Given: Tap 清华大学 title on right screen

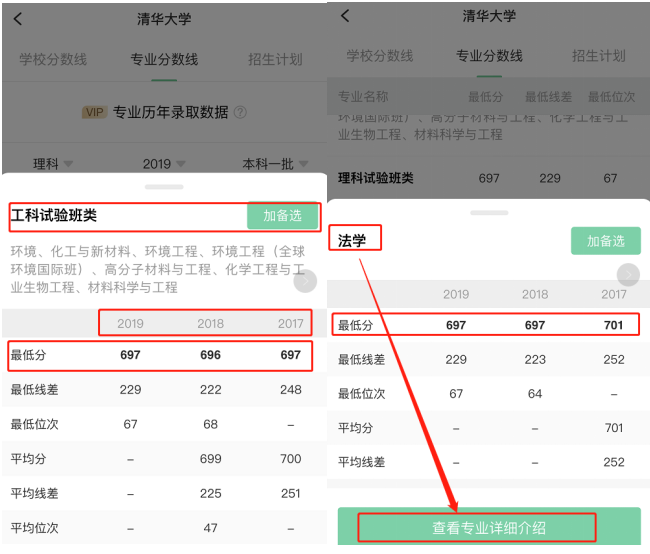Looking at the screenshot, I should pyautogui.click(x=489, y=16).
